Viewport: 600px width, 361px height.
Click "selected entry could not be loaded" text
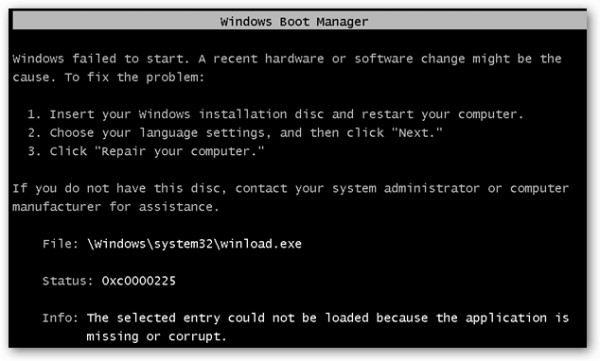(245, 318)
